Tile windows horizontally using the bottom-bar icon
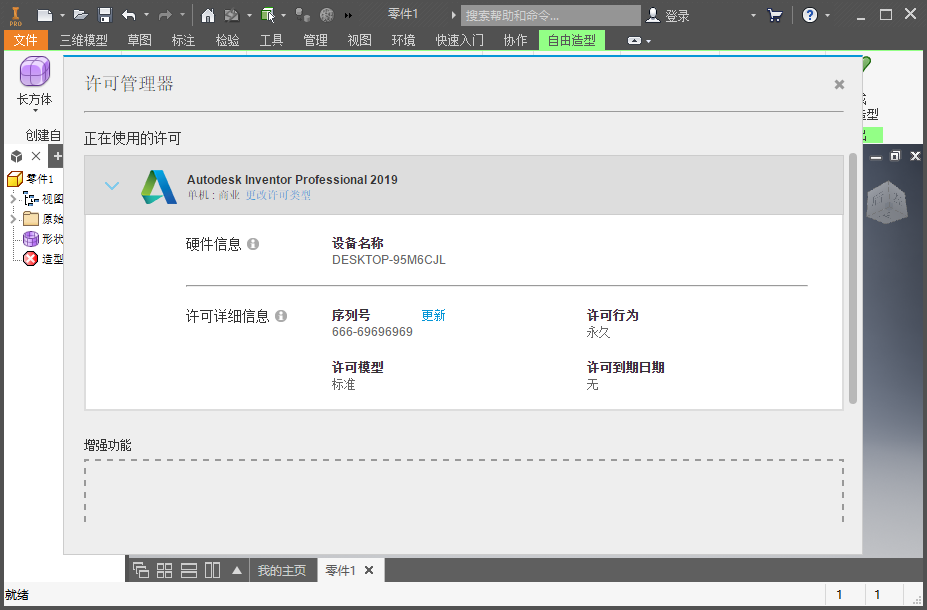 (x=189, y=570)
